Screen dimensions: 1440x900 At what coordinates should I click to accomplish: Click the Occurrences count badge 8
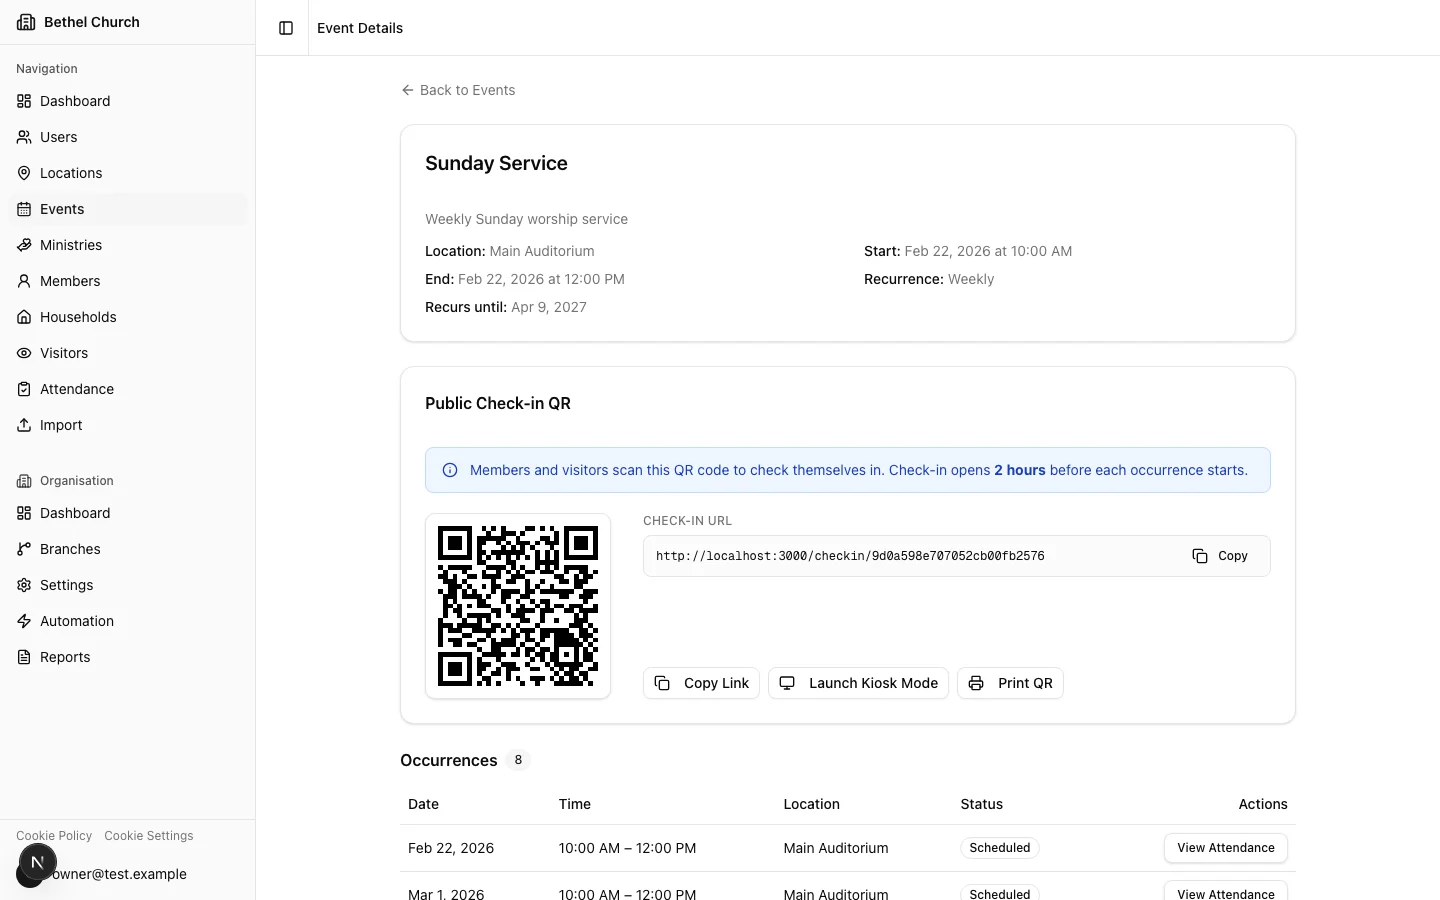(518, 760)
